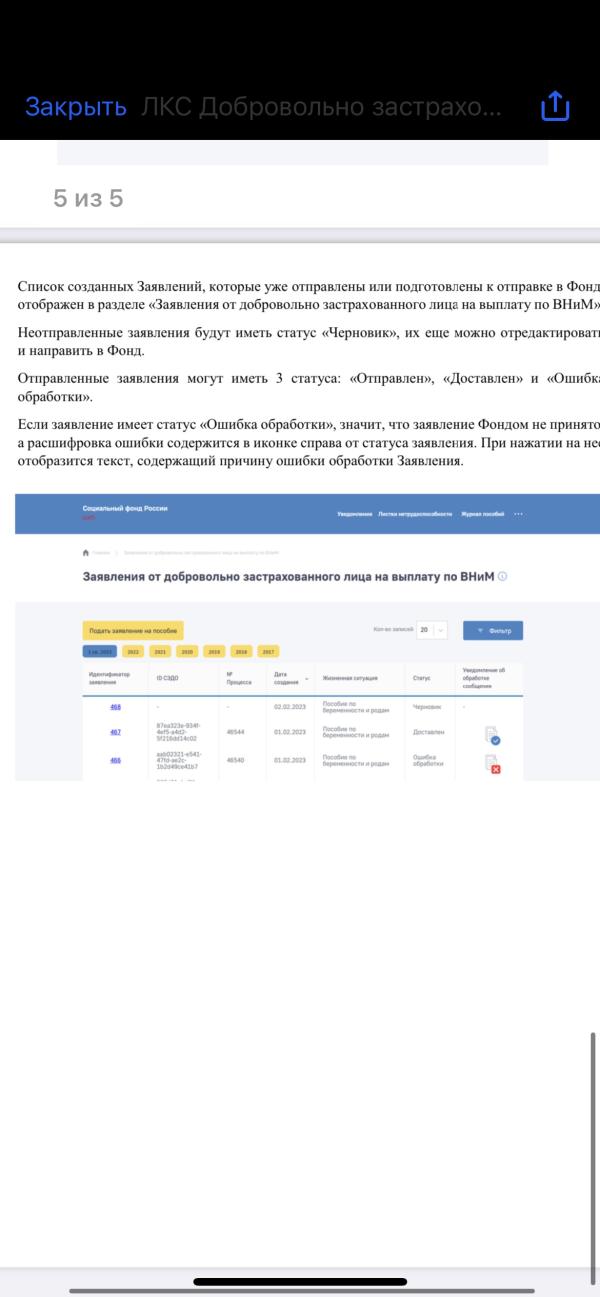Open the three-dots more menu in header
600x1297 pixels.
pyautogui.click(x=518, y=513)
